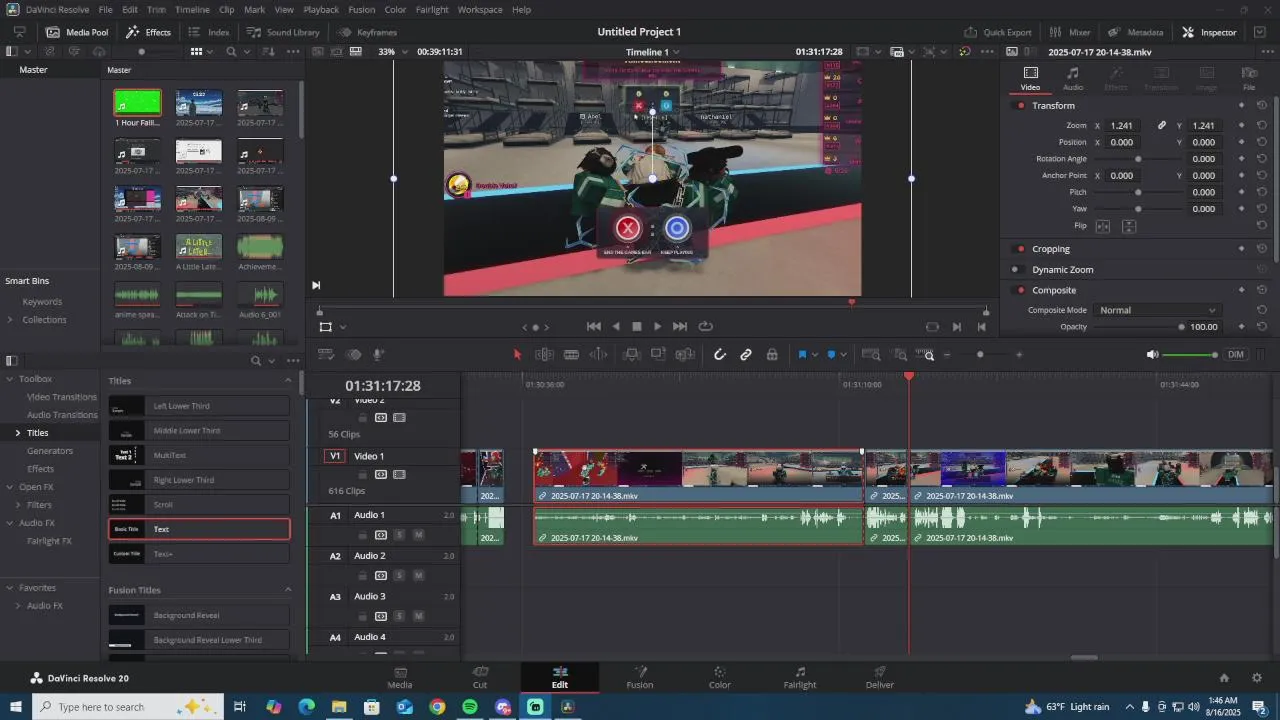Expand the Open FX tree item

point(9,487)
